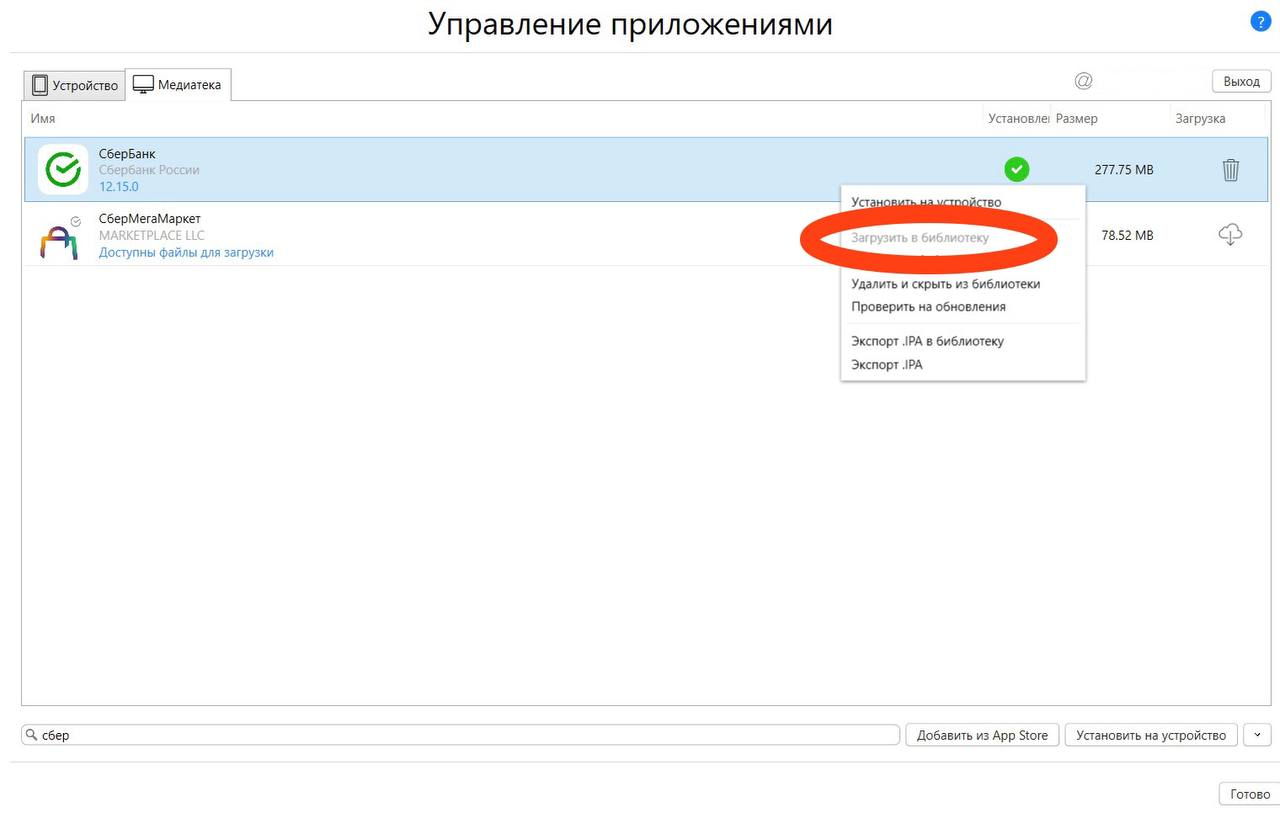1280x818 pixels.
Task: Open the dropdown arrow beside Установить на устройство
Action: coord(1257,735)
